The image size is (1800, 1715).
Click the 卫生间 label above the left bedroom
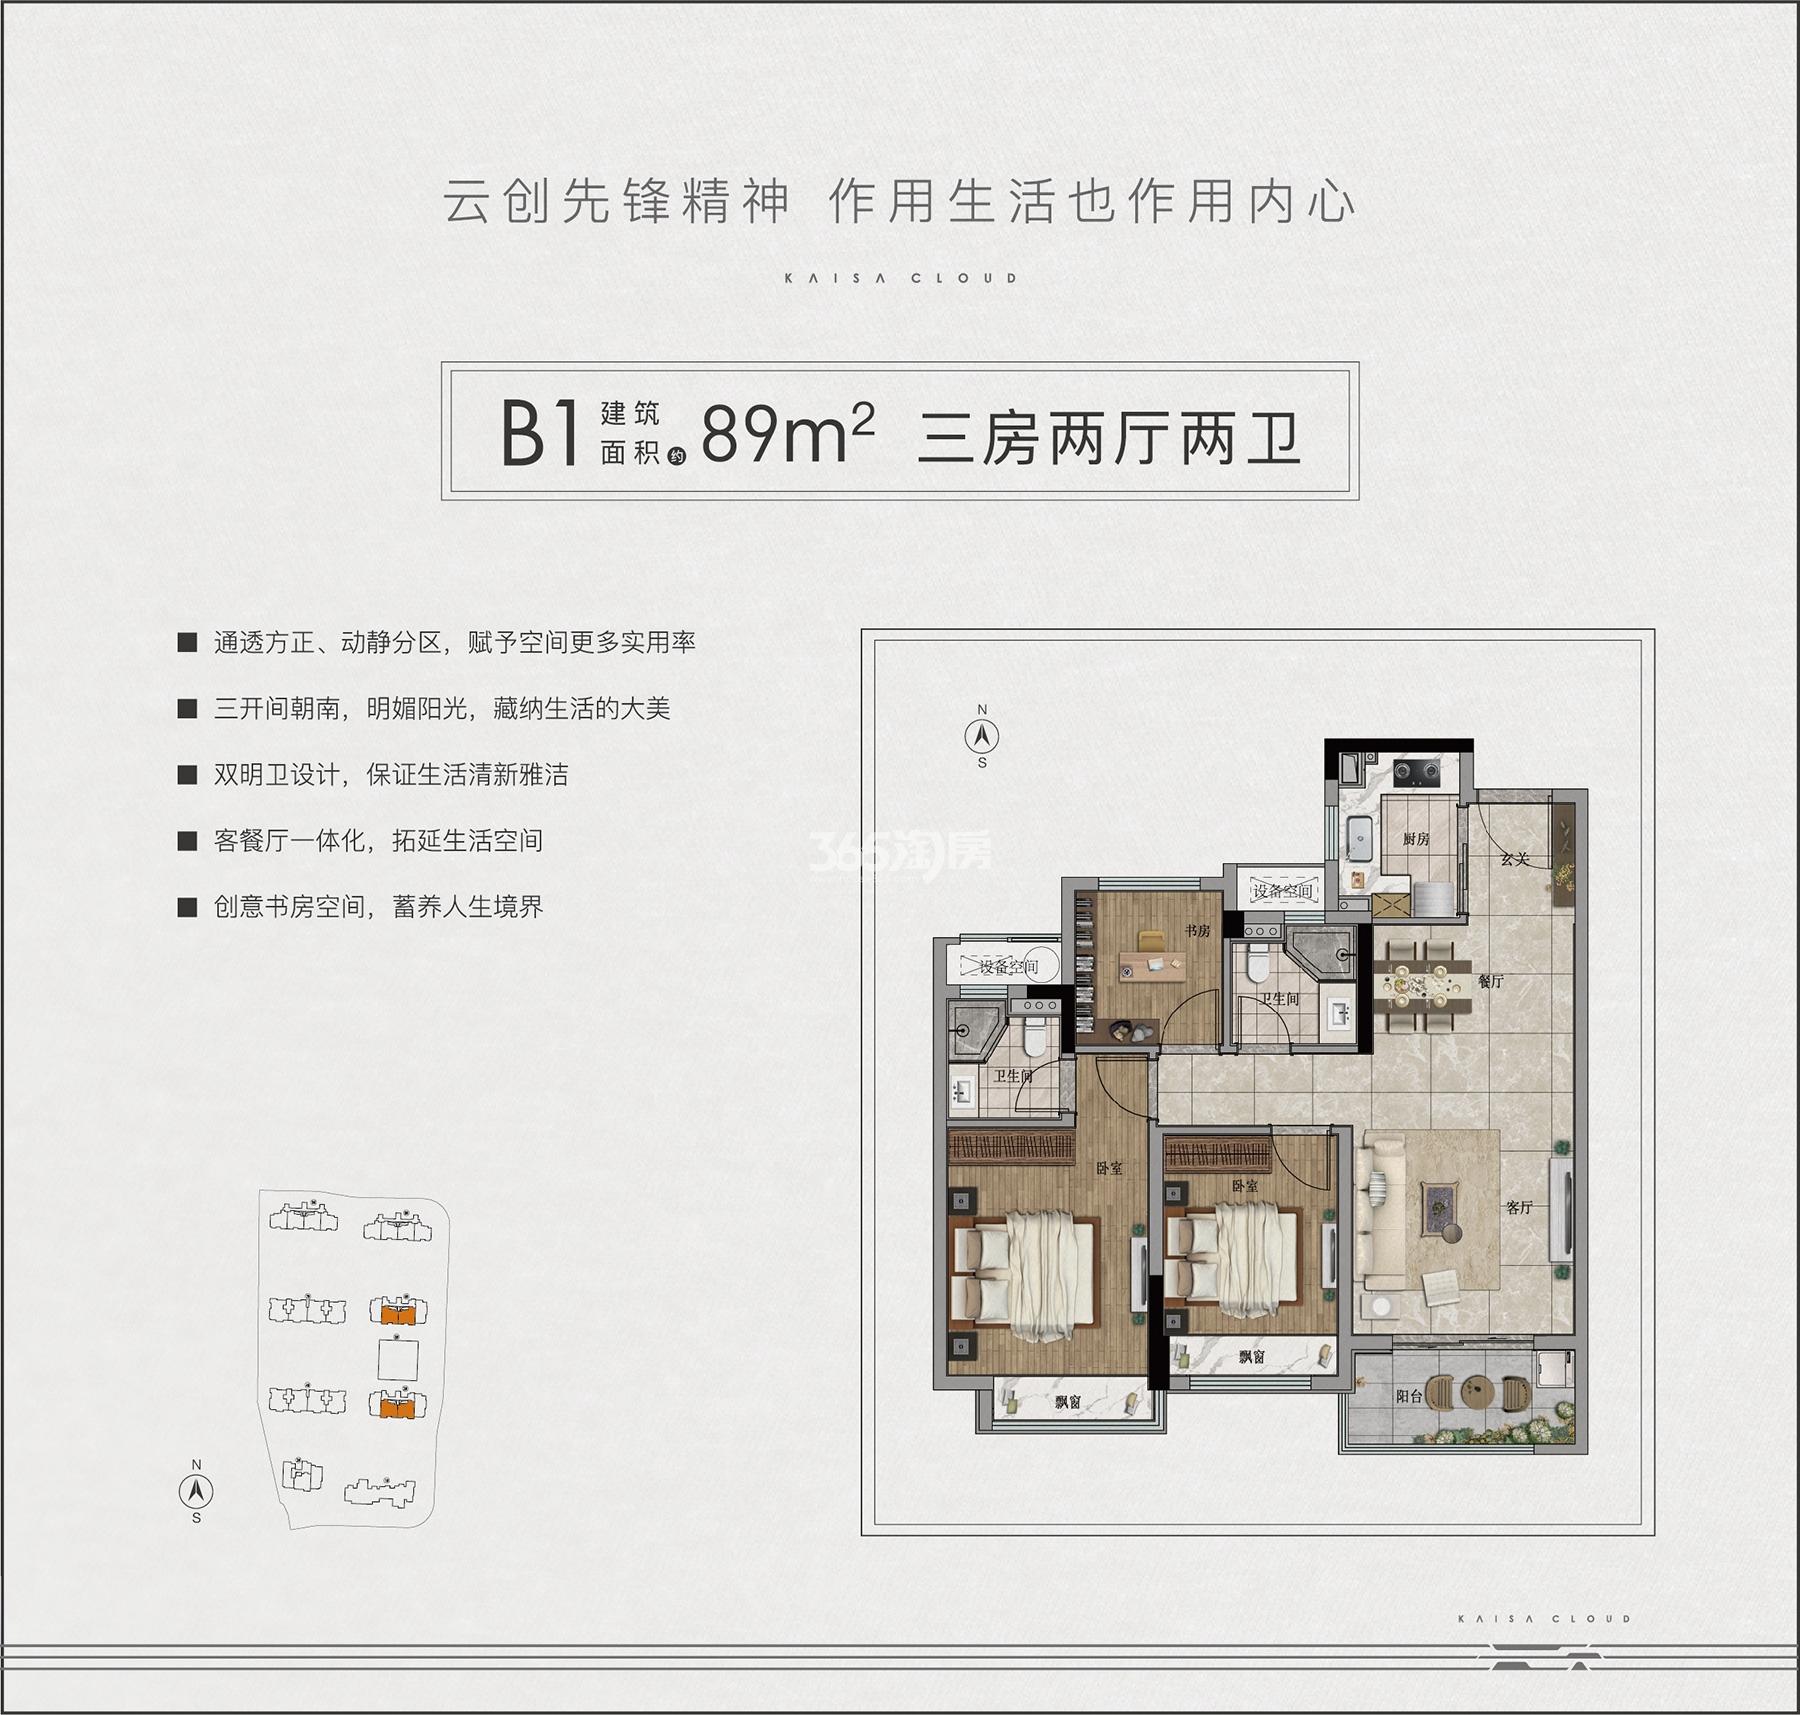[x=1013, y=1076]
